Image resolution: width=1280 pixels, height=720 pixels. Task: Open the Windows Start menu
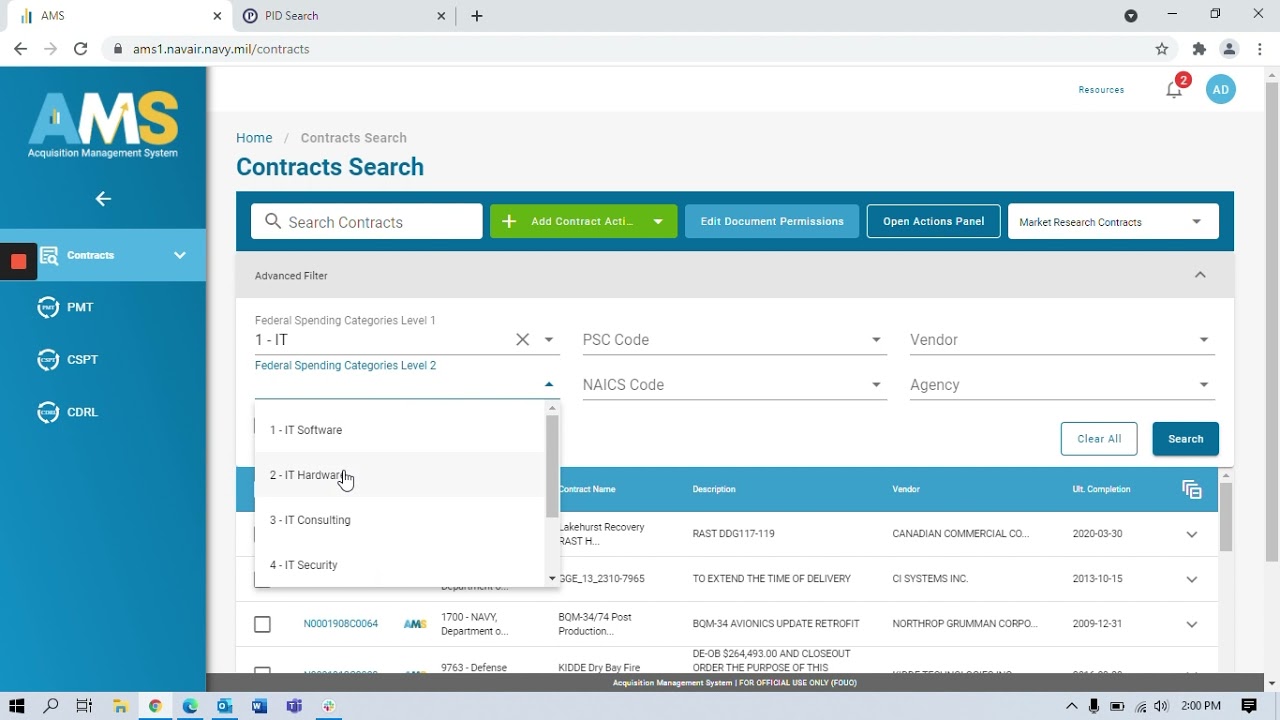pos(17,706)
